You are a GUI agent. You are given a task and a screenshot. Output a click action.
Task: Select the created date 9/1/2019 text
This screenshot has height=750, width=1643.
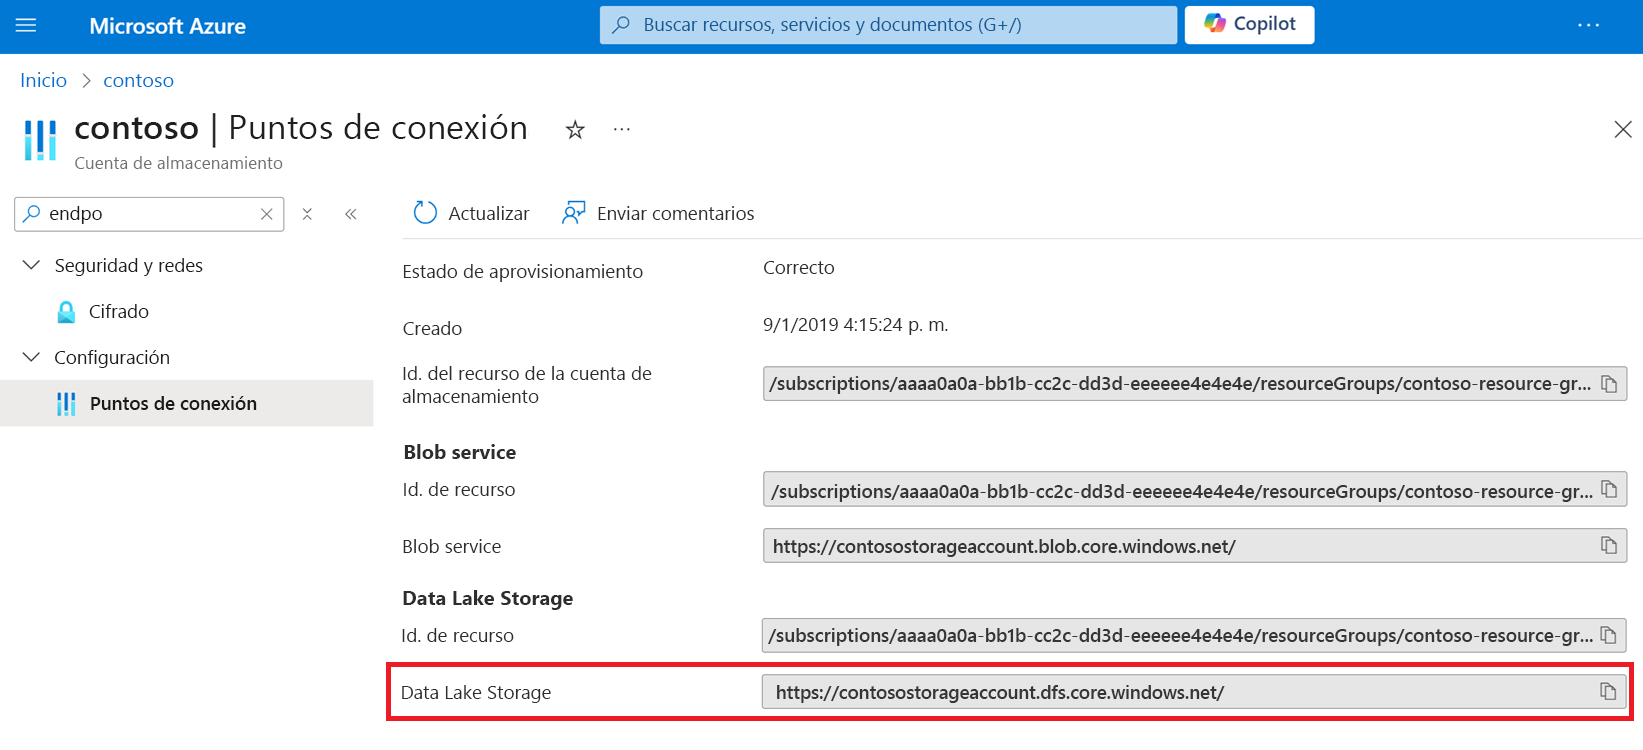point(856,325)
